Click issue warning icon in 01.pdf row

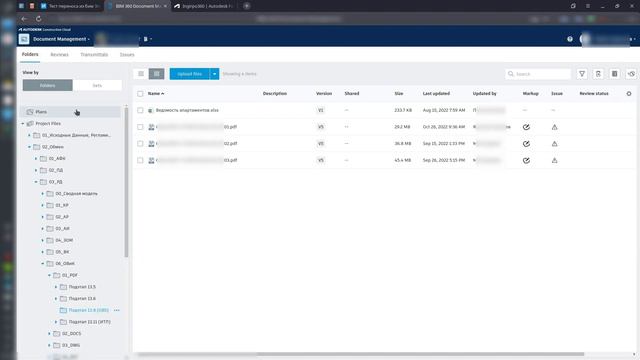tap(554, 127)
